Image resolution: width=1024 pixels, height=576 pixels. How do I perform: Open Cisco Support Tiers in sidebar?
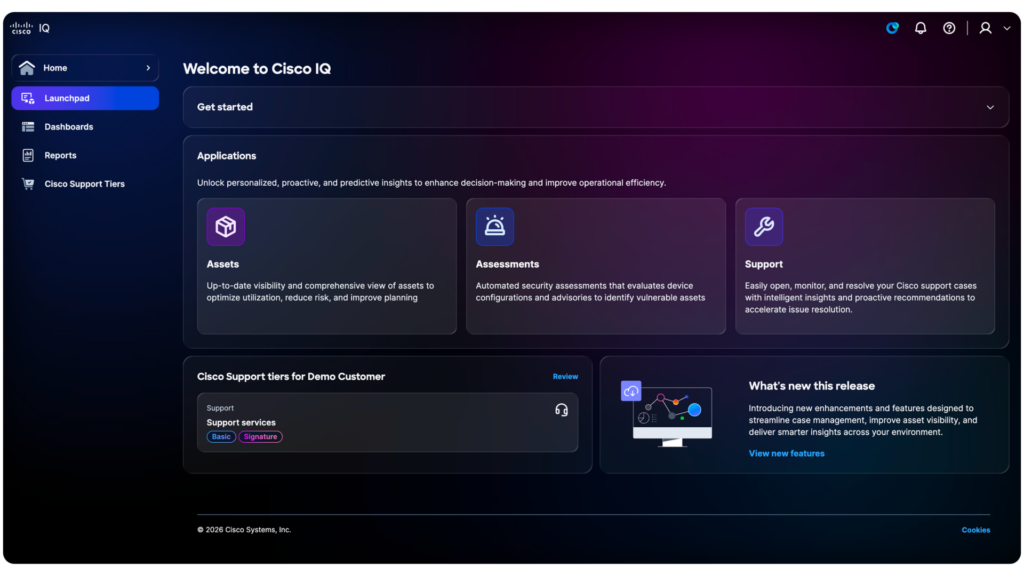84,184
